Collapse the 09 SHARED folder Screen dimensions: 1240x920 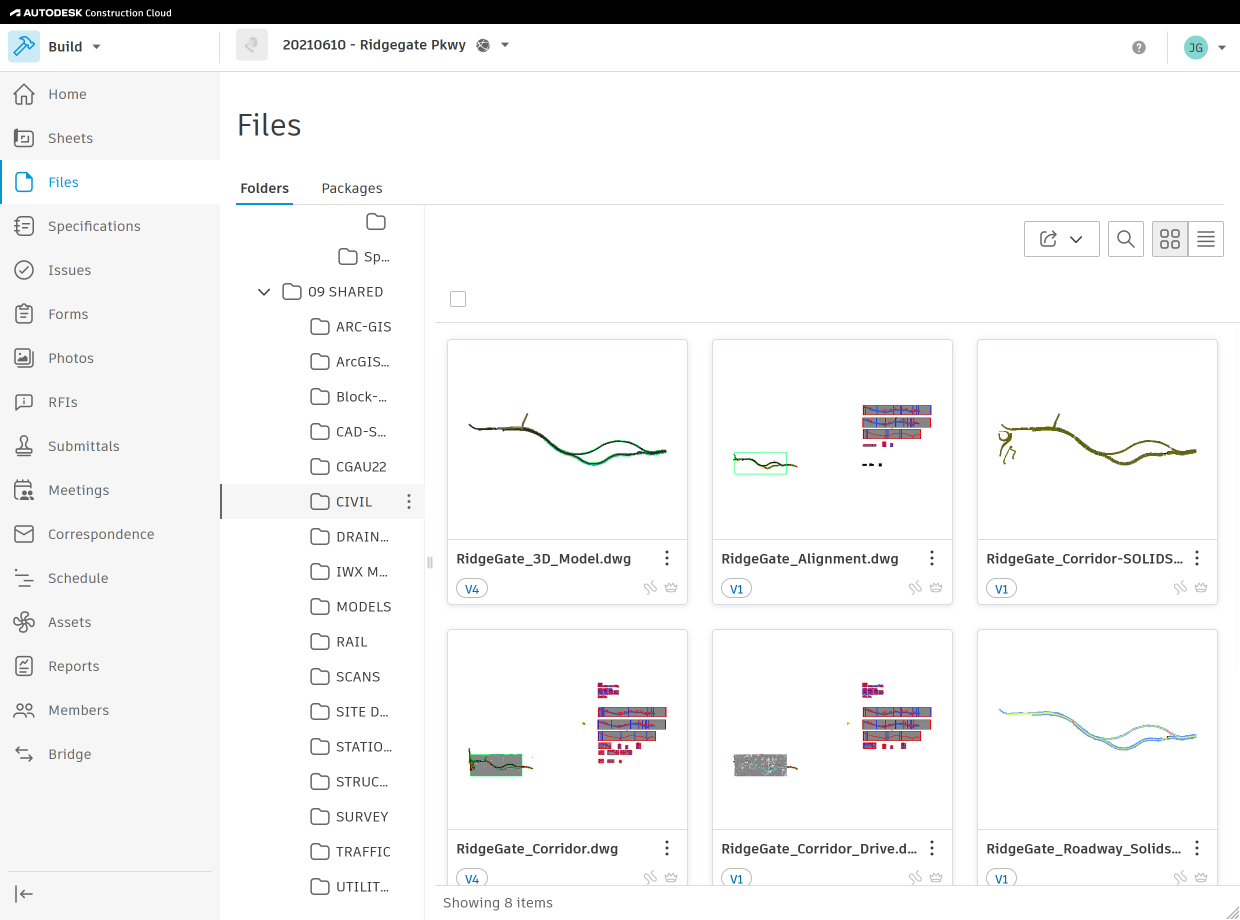pos(264,292)
